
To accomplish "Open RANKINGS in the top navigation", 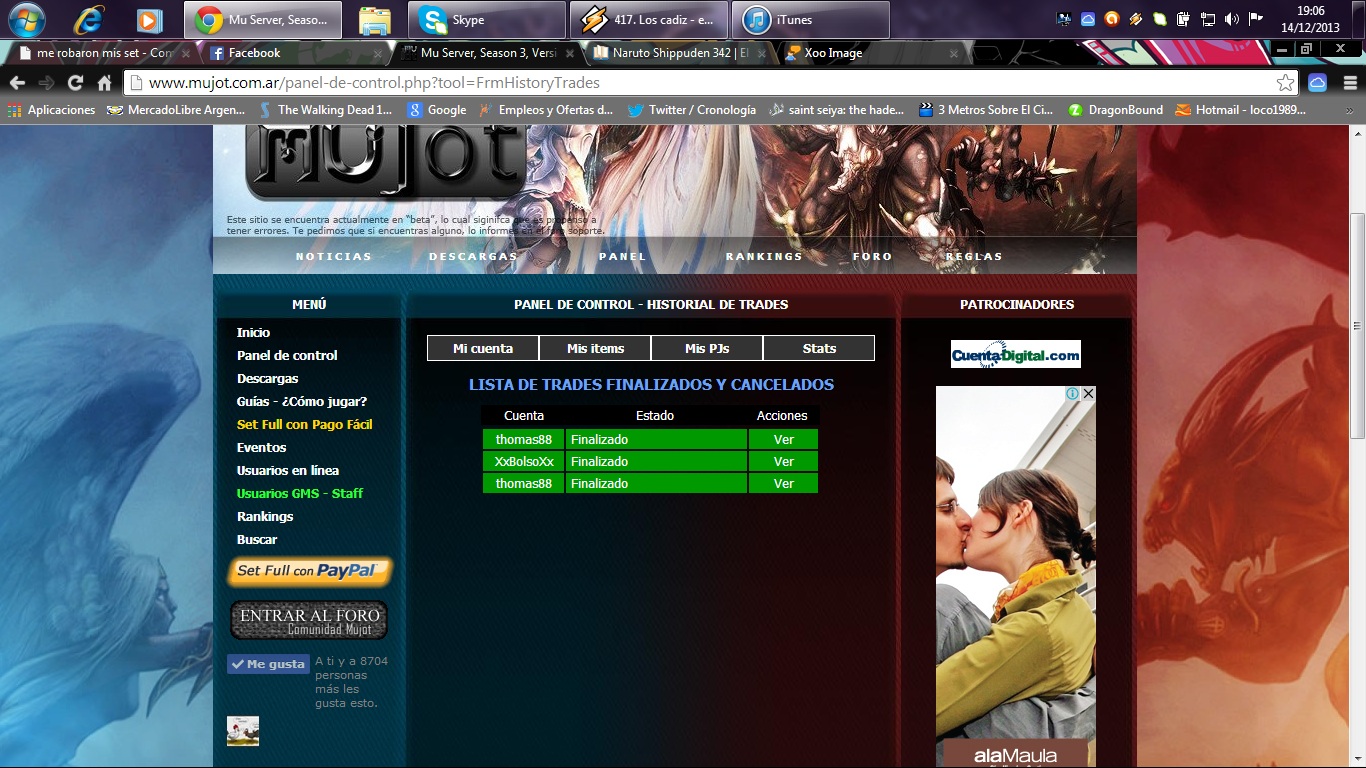I will click(764, 256).
